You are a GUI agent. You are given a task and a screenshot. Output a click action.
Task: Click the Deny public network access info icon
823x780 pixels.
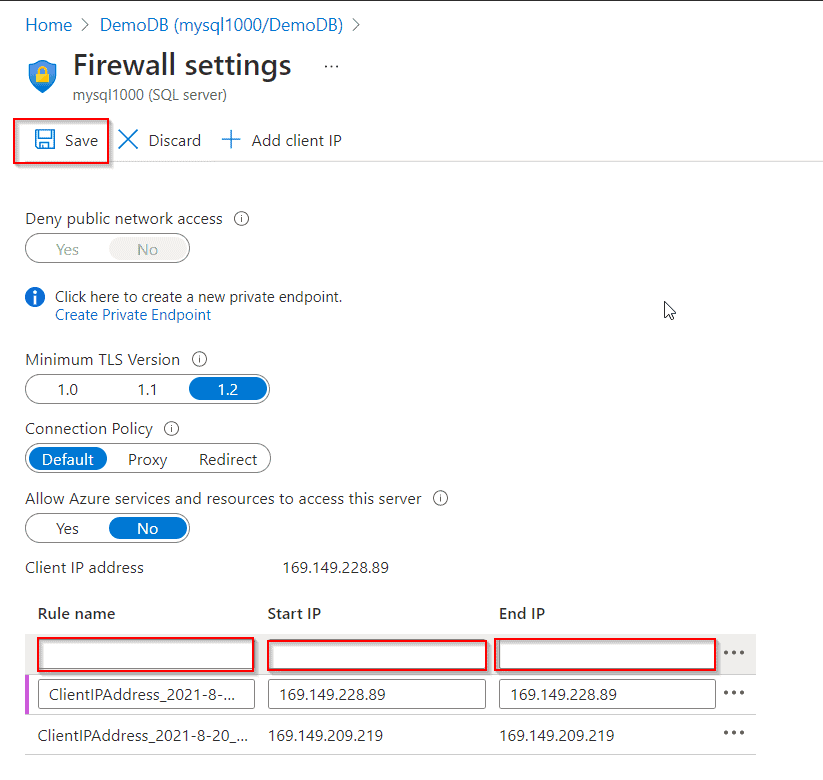point(241,218)
